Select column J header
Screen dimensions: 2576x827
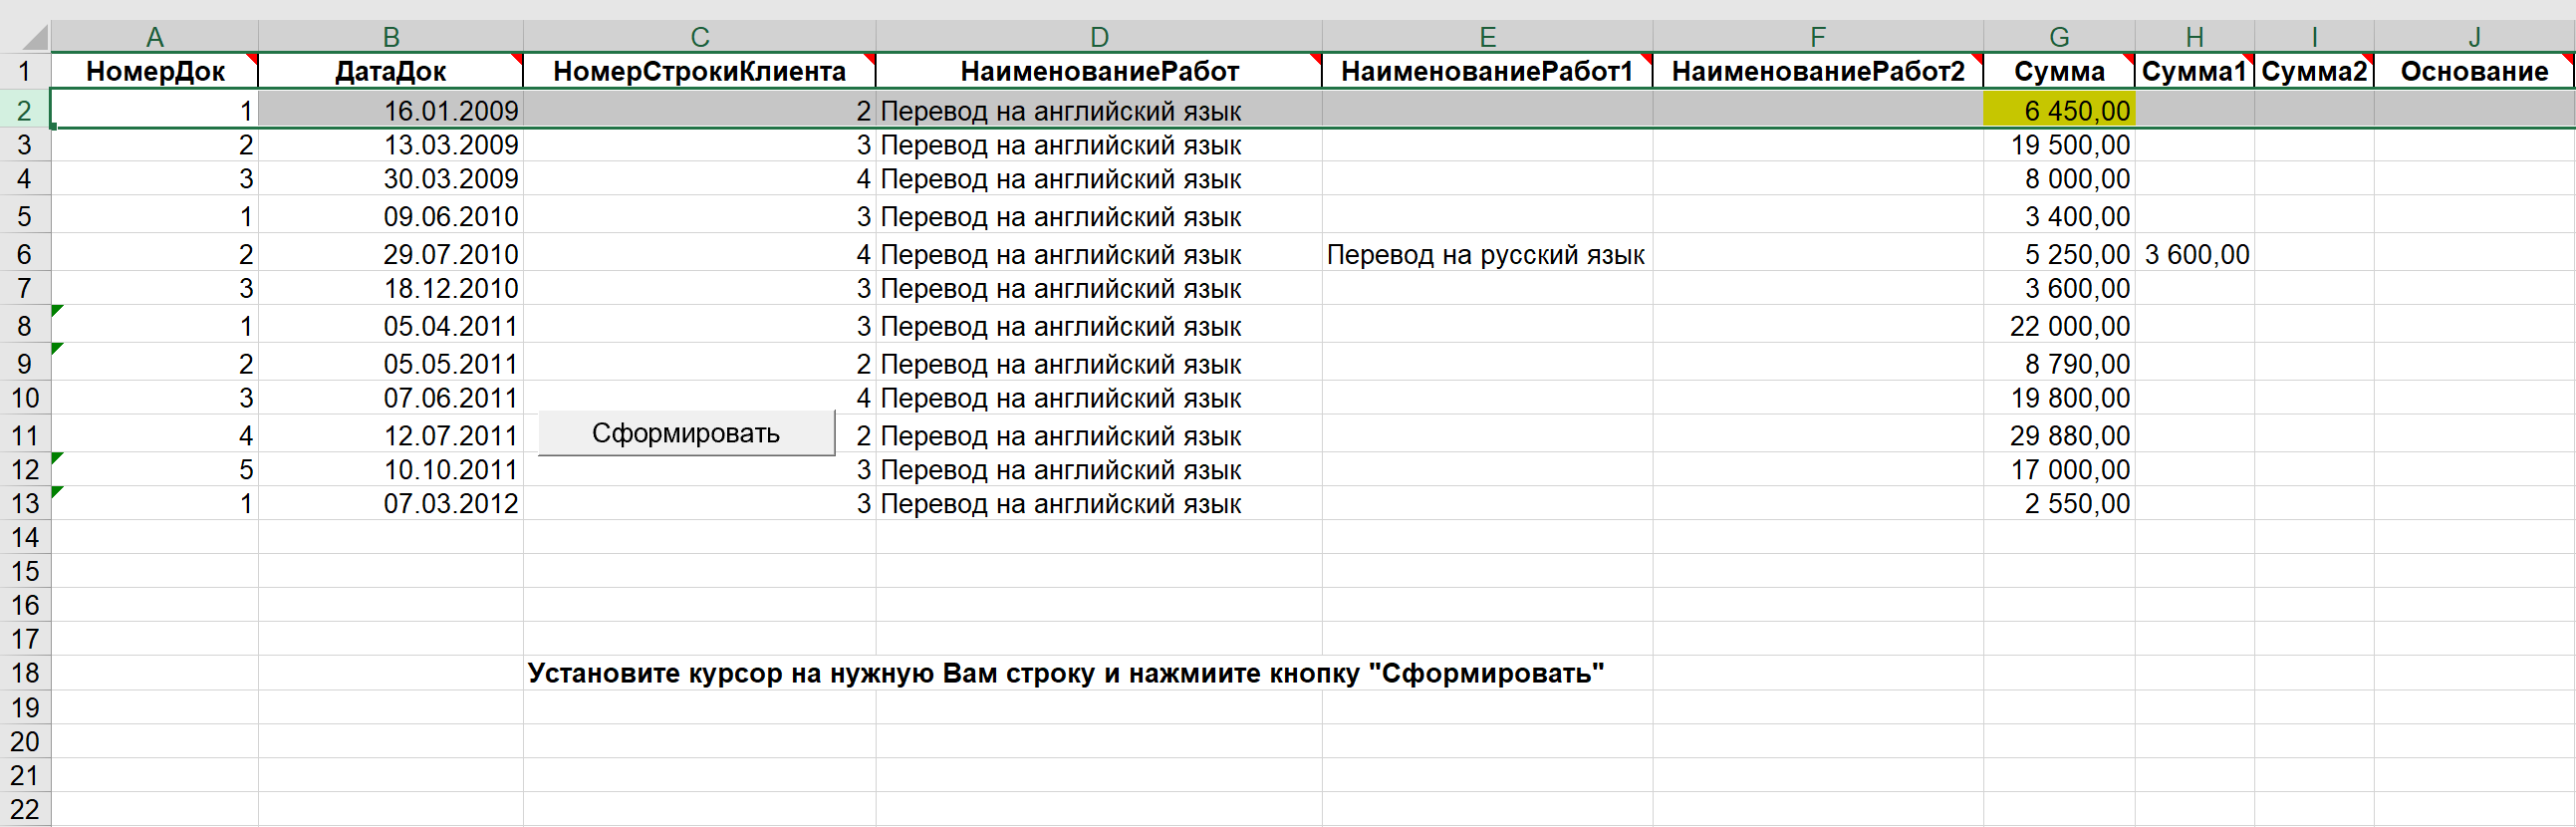click(x=2474, y=37)
